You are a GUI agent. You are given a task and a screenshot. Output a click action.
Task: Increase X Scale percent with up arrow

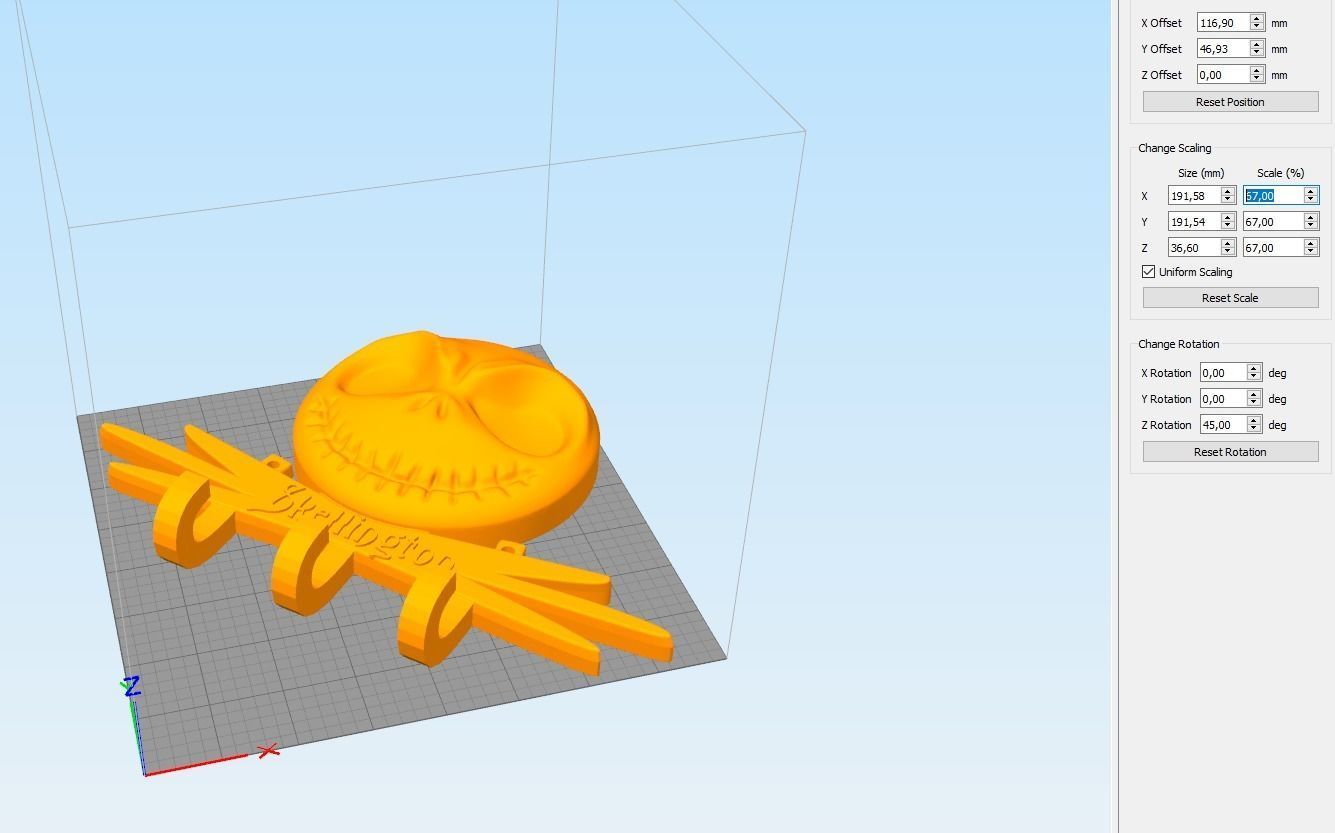(x=1311, y=192)
